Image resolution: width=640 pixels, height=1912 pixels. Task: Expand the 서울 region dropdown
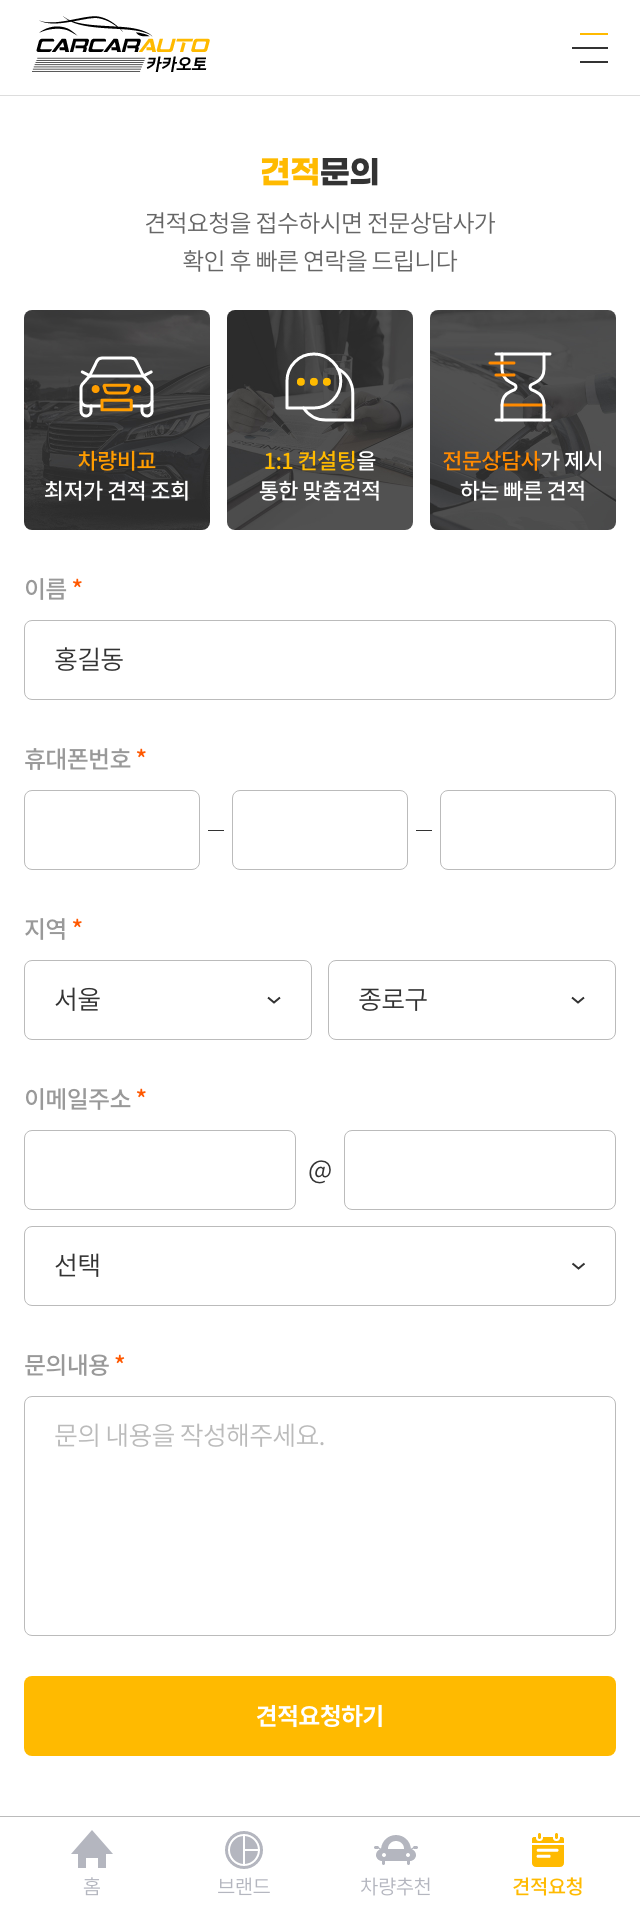168,1000
